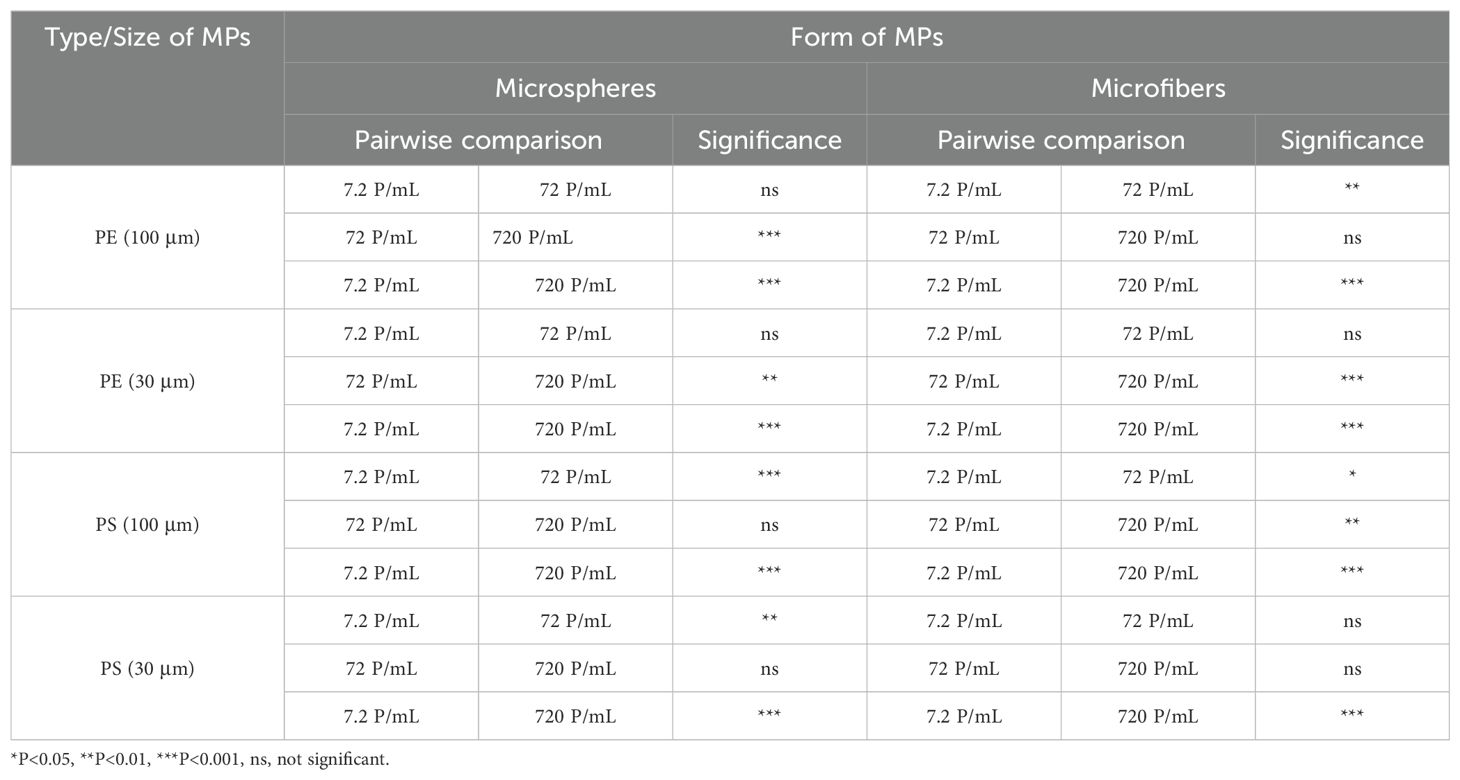Click the PS (100 µm) row label
This screenshot has height=780, width=1460.
(147, 524)
